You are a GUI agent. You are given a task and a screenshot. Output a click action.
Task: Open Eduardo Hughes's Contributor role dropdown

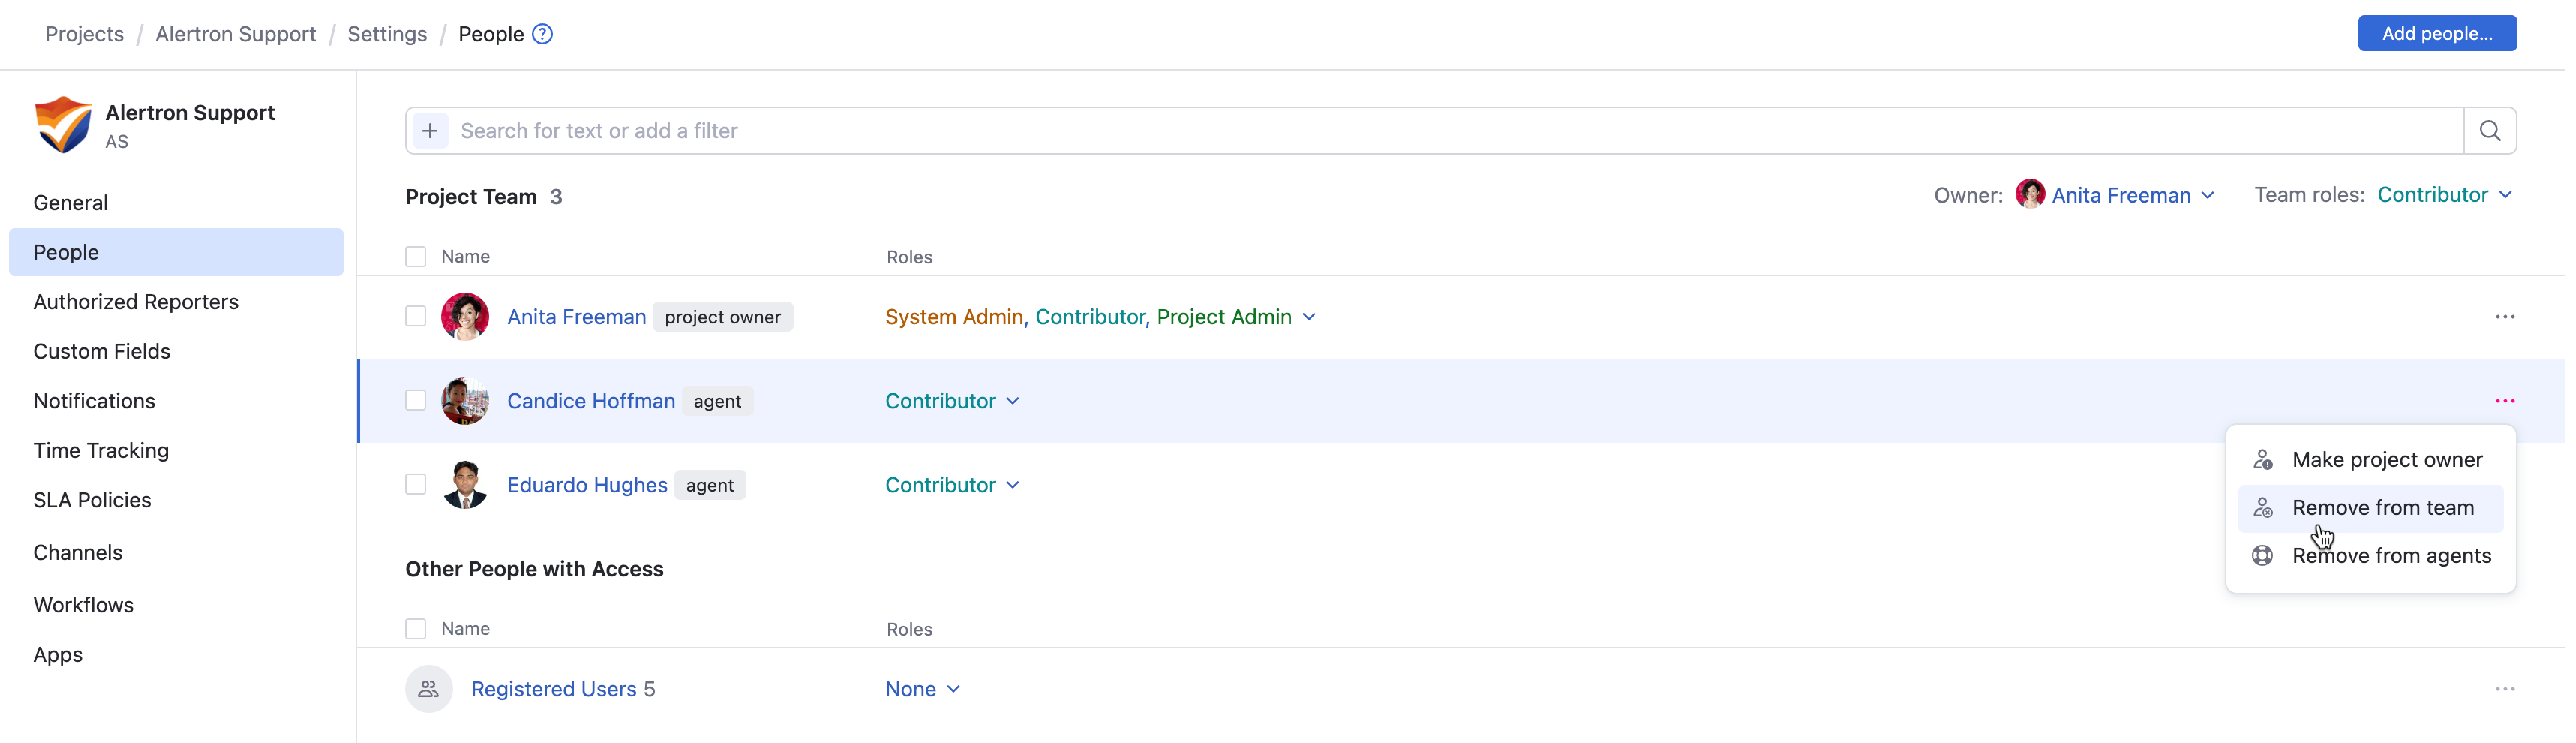tap(952, 485)
